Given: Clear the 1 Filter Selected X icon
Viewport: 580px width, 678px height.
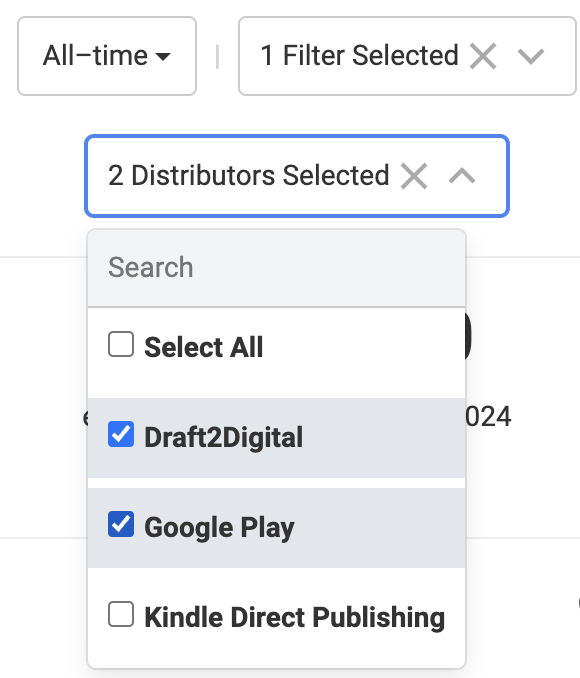Looking at the screenshot, I should (x=483, y=56).
